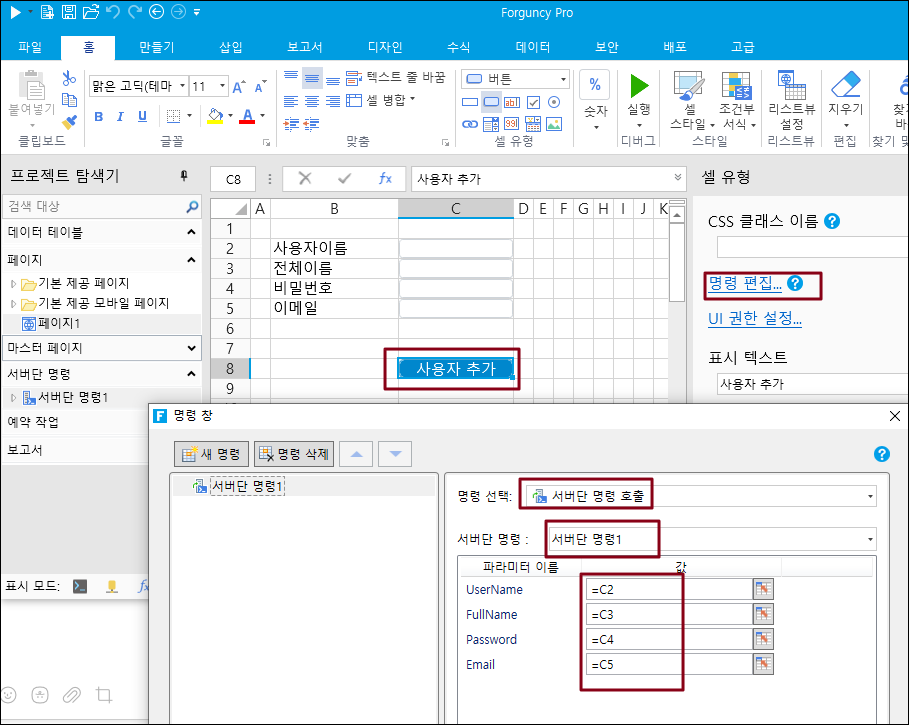
Task: Click the cut scissors icon in clipboard
Action: point(69,78)
